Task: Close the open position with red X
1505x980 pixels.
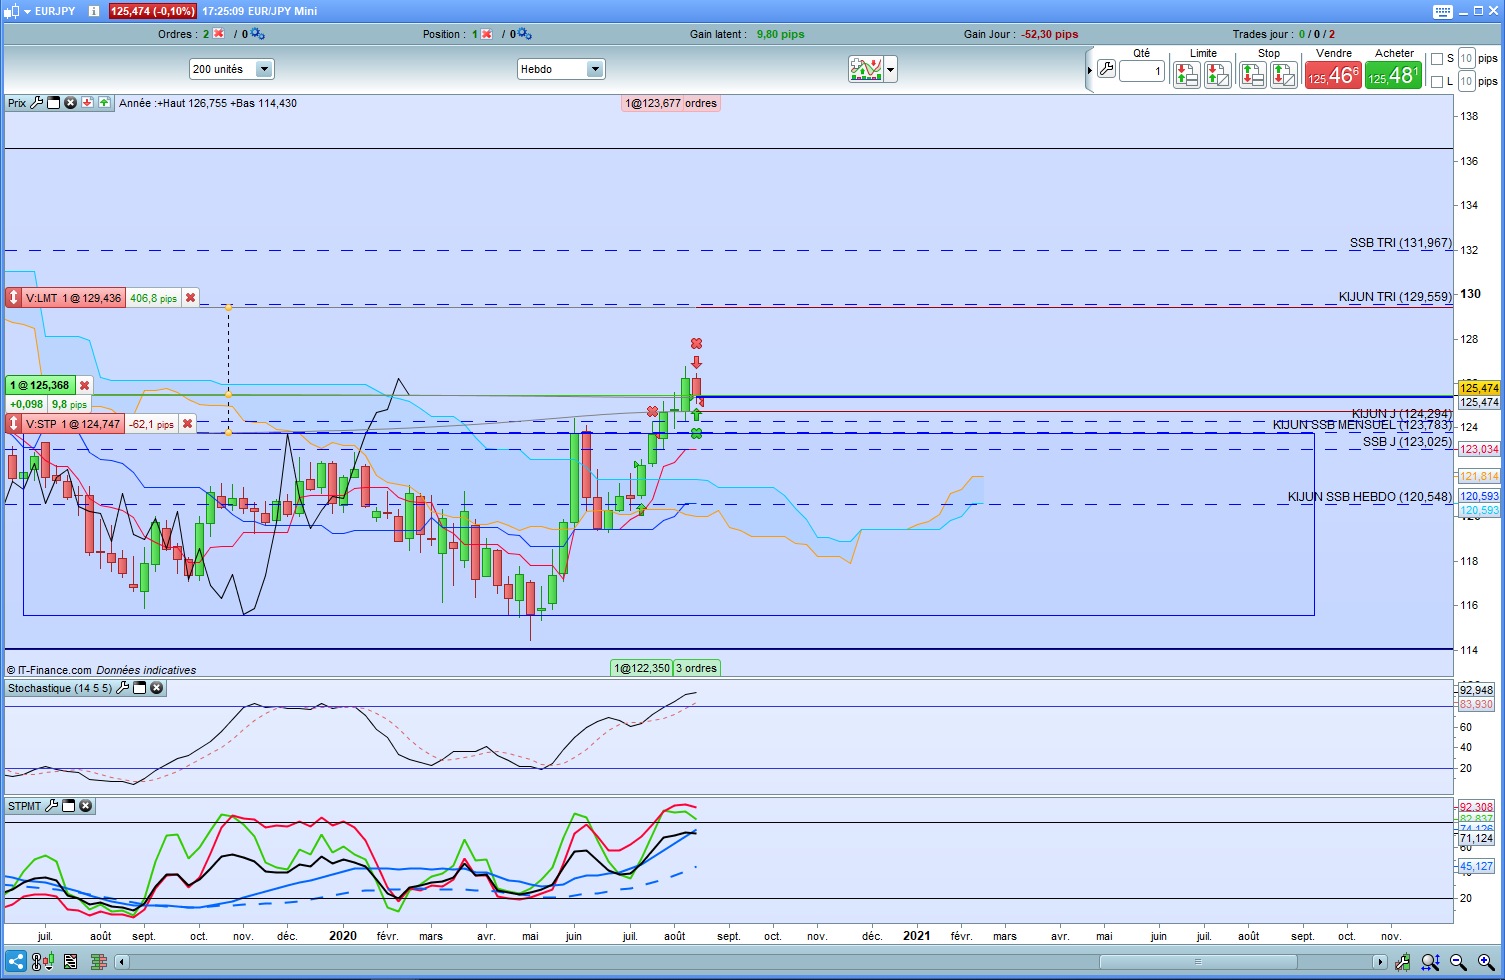Action: point(487,34)
